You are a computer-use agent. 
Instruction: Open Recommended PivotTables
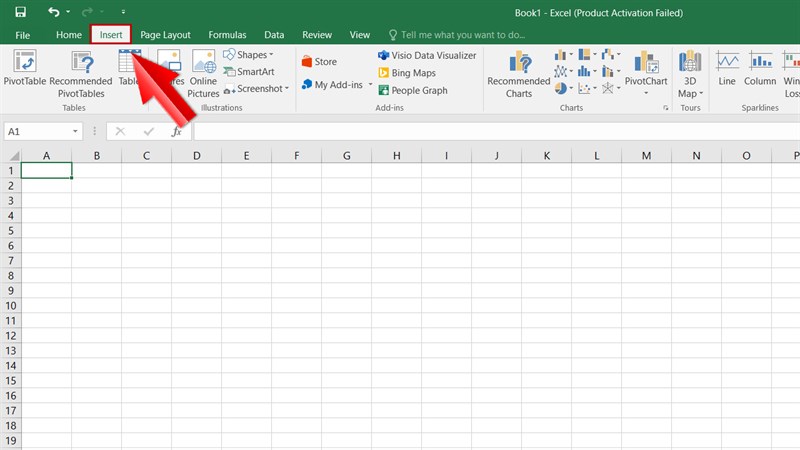tap(81, 74)
